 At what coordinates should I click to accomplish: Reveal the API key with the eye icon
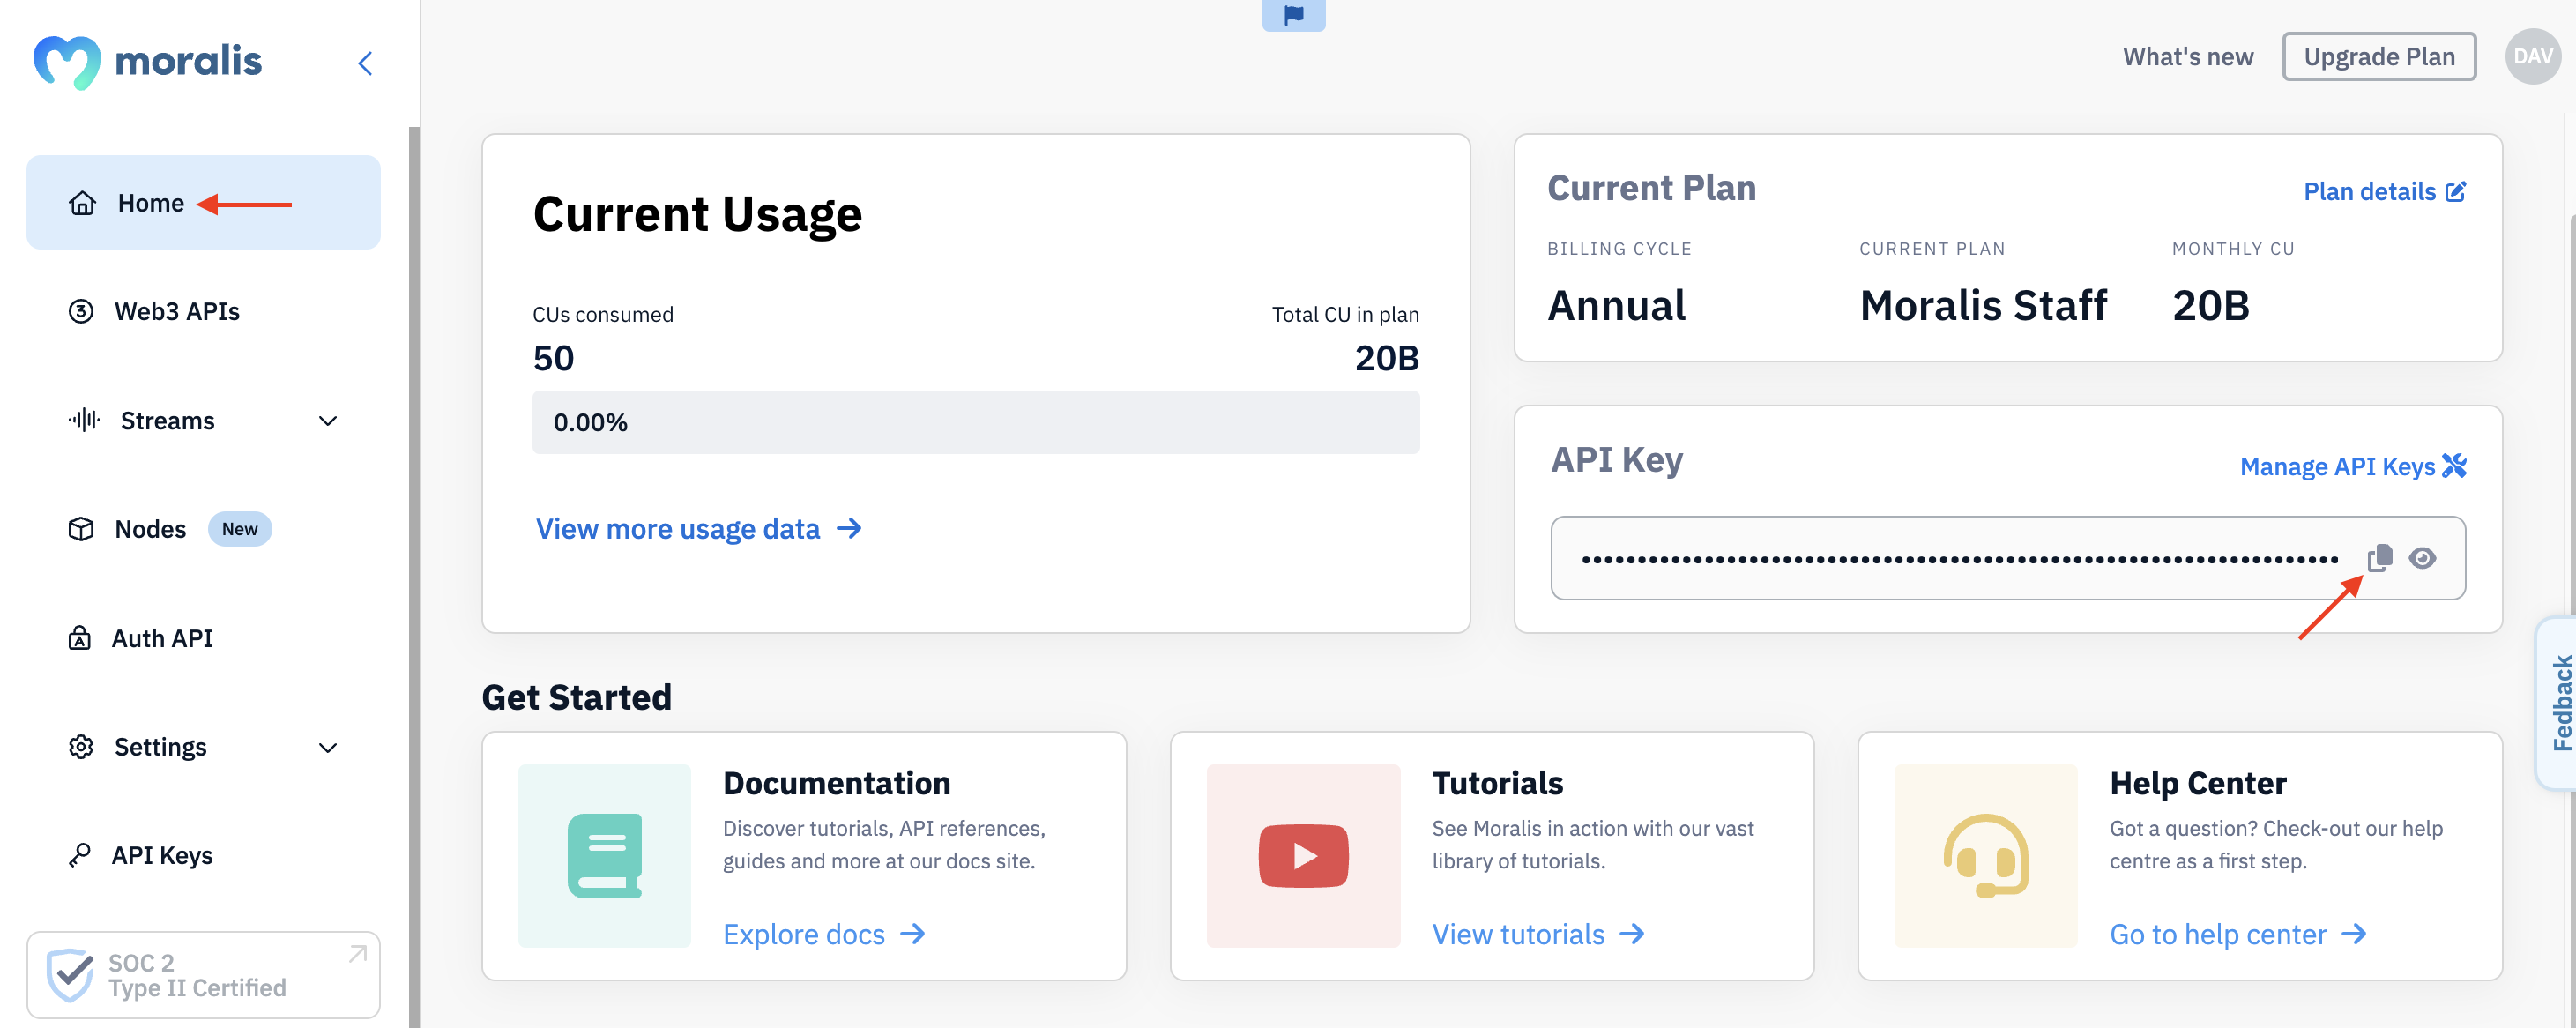[x=2422, y=558]
